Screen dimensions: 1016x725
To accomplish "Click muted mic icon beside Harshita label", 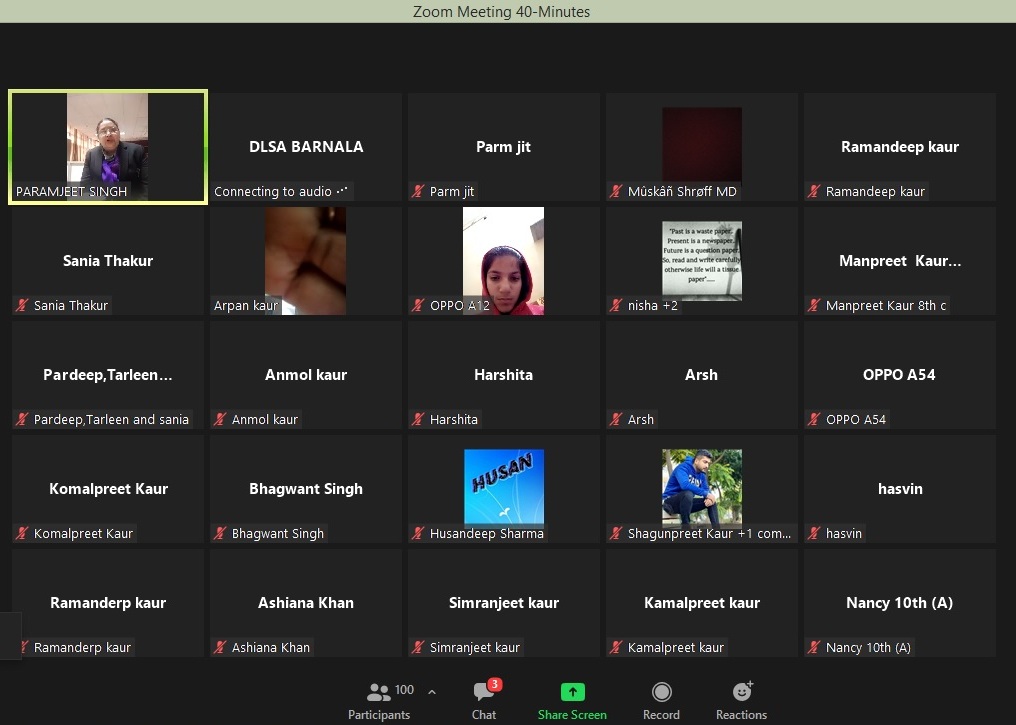I will 419,420.
